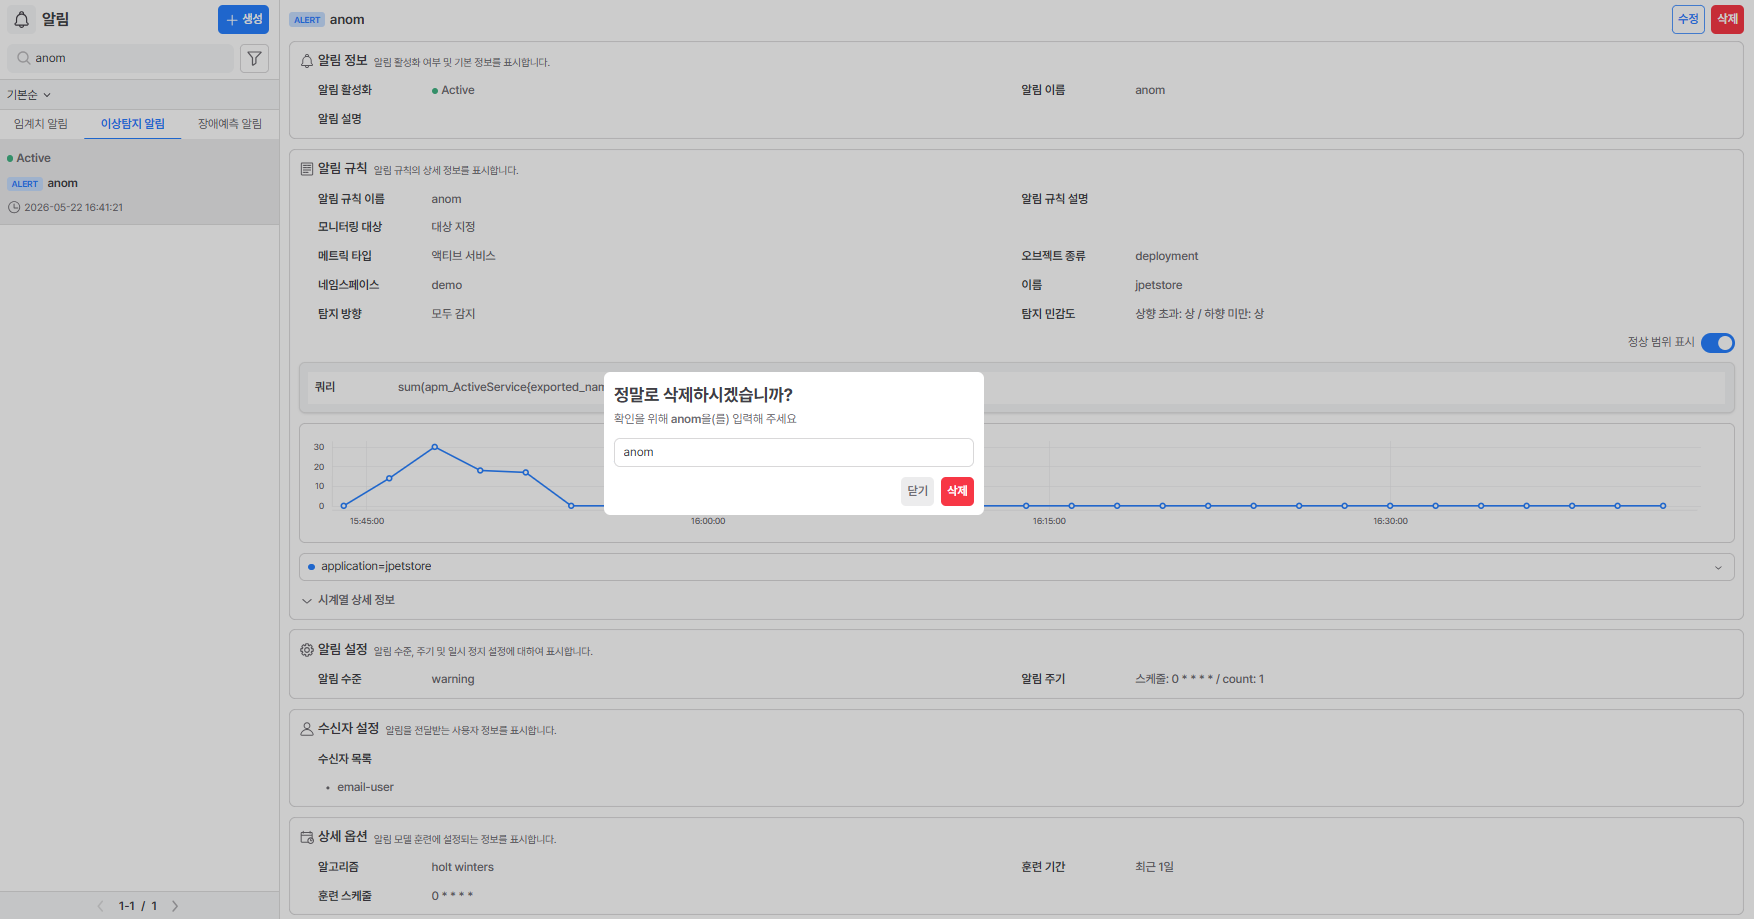Confirm deletion with dialog 삭제 button

click(x=957, y=491)
